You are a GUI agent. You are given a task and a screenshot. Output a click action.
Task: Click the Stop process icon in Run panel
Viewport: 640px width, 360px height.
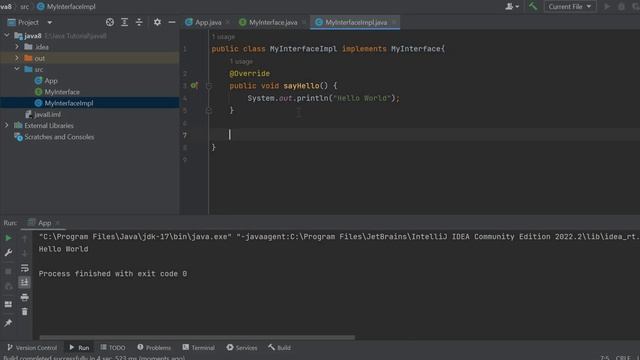tap(8, 271)
